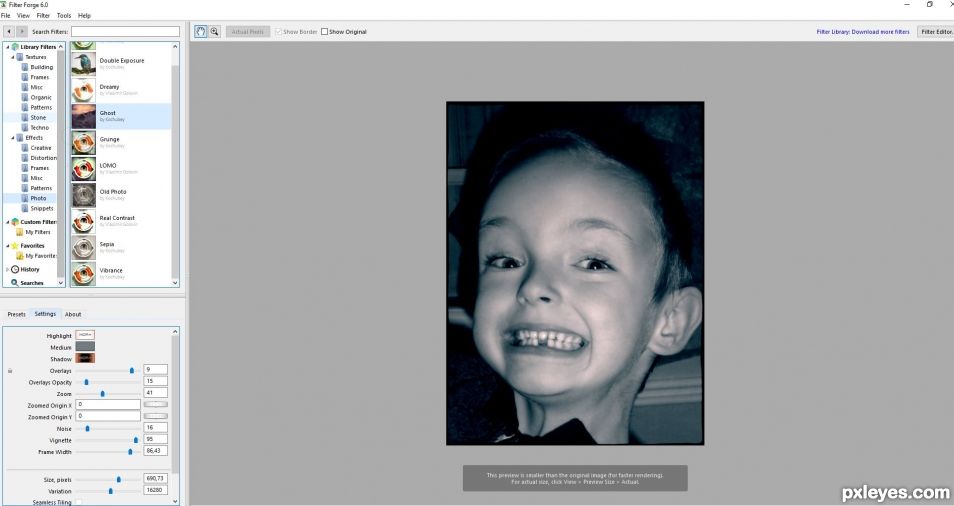Screen dimensions: 954x506
Task: Select the Stone category in Textures
Action: pos(38,117)
